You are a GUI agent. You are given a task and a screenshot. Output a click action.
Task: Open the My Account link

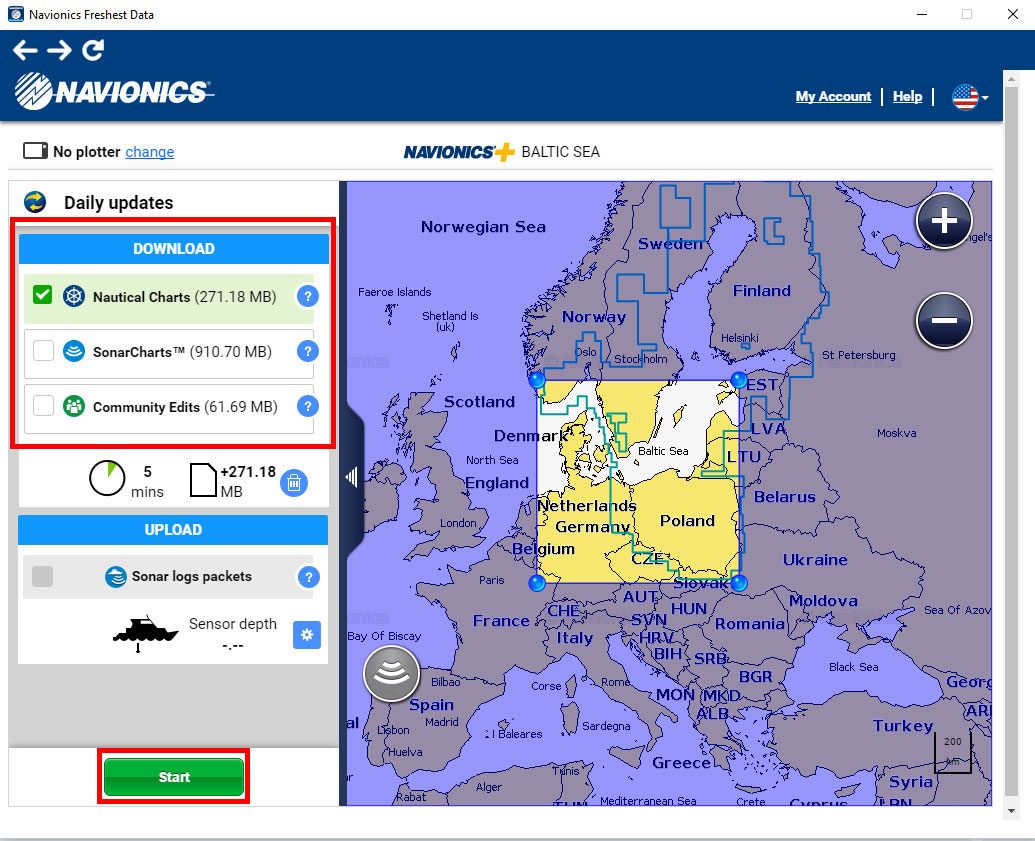pyautogui.click(x=833, y=96)
